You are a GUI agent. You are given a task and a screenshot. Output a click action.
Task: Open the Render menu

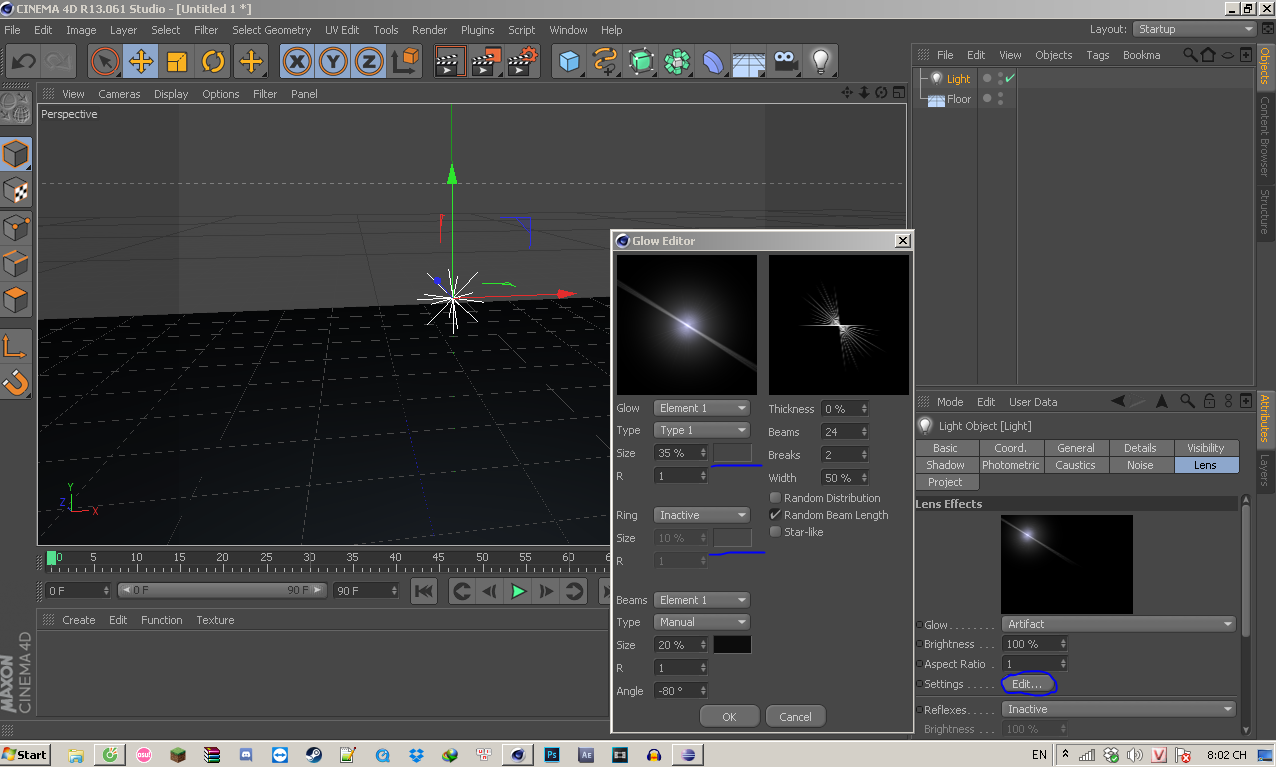point(429,30)
